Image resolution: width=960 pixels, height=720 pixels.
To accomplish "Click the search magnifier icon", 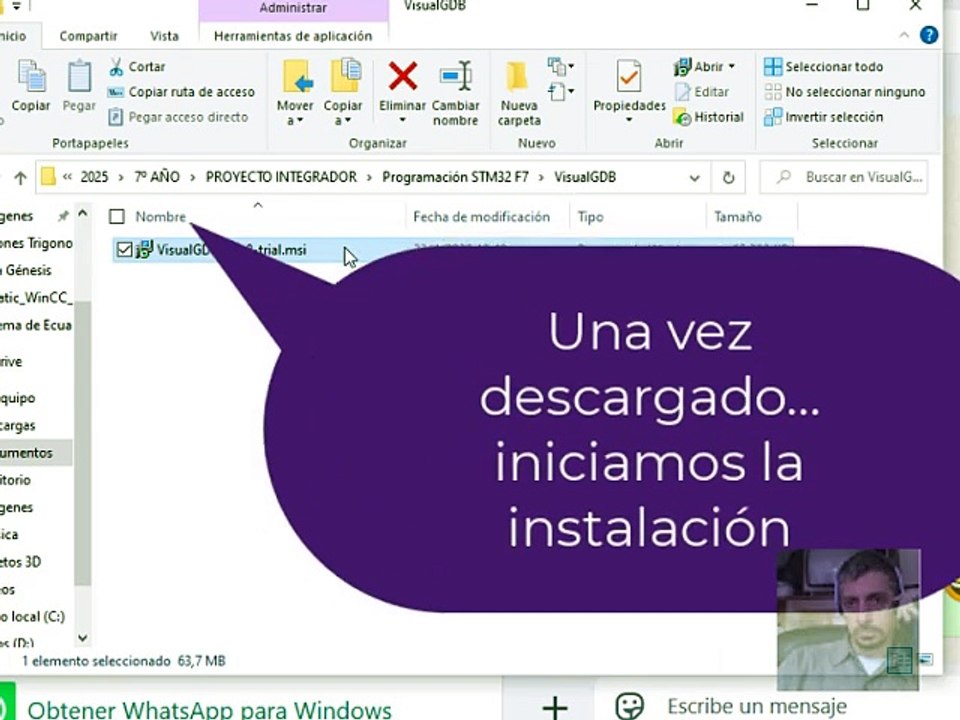I will coord(783,178).
